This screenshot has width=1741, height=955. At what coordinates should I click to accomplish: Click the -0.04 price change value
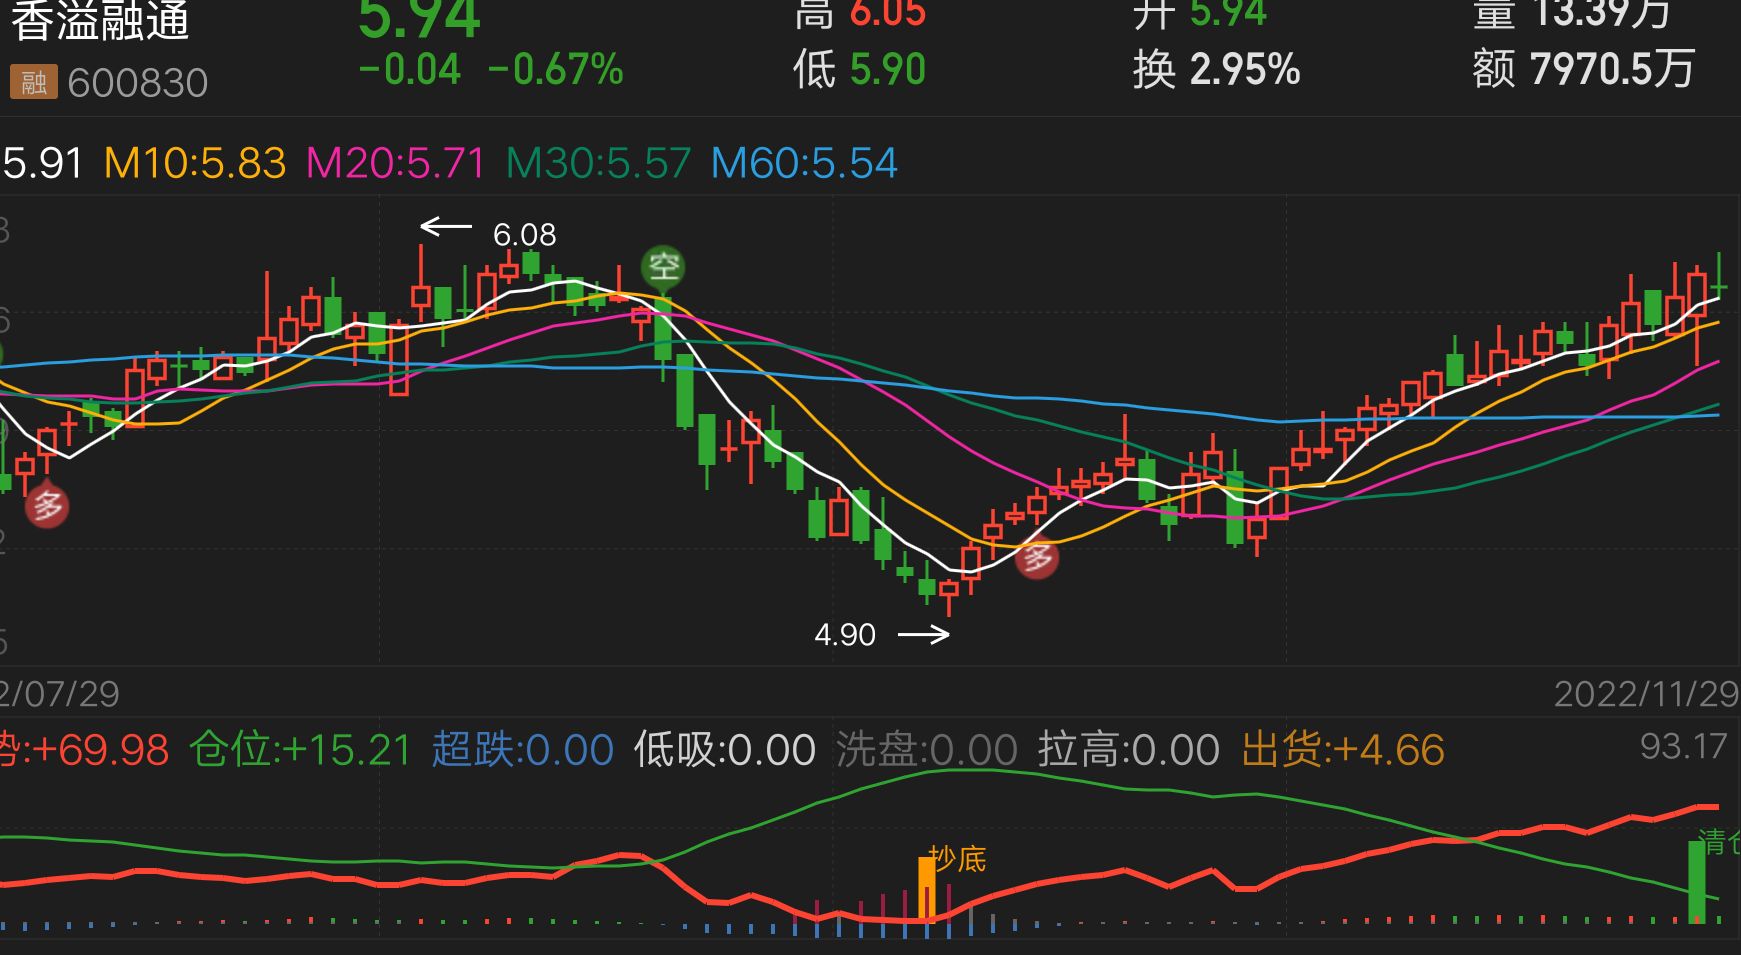pyautogui.click(x=410, y=70)
